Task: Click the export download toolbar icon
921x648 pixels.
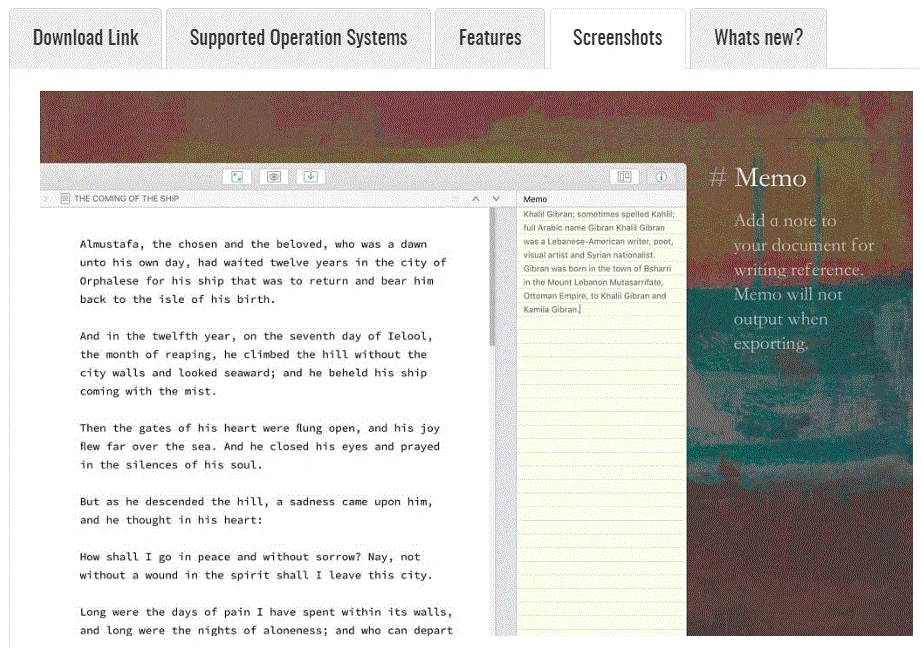Action: 311,177
